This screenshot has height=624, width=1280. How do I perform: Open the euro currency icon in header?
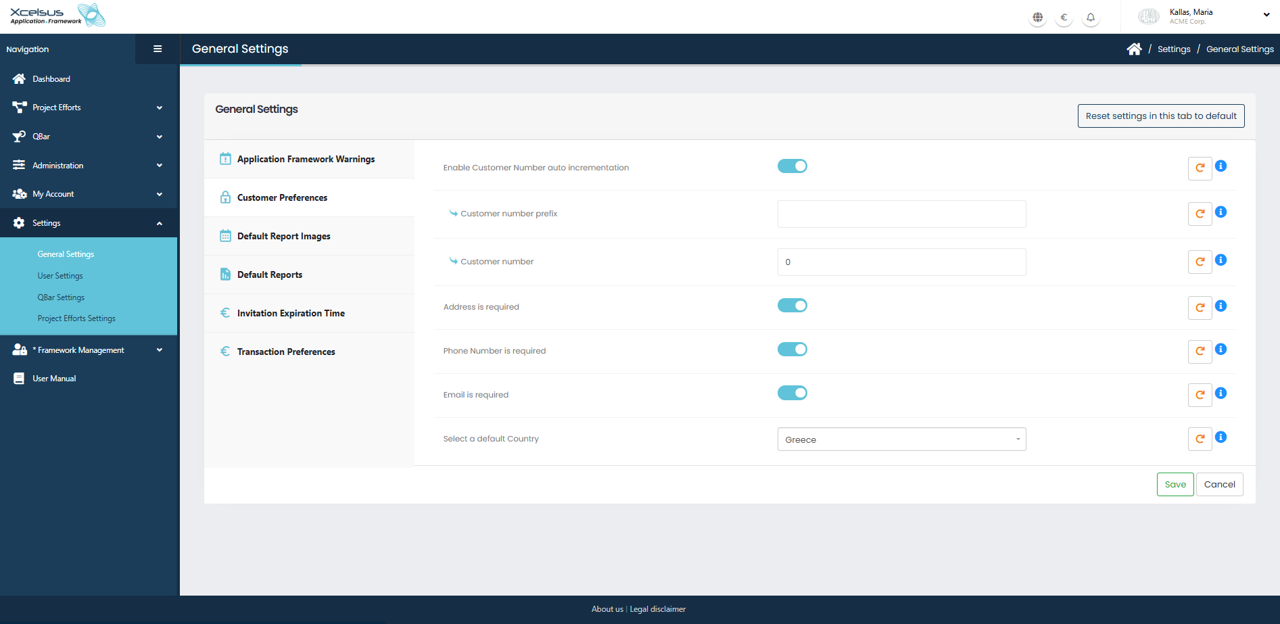tap(1064, 17)
